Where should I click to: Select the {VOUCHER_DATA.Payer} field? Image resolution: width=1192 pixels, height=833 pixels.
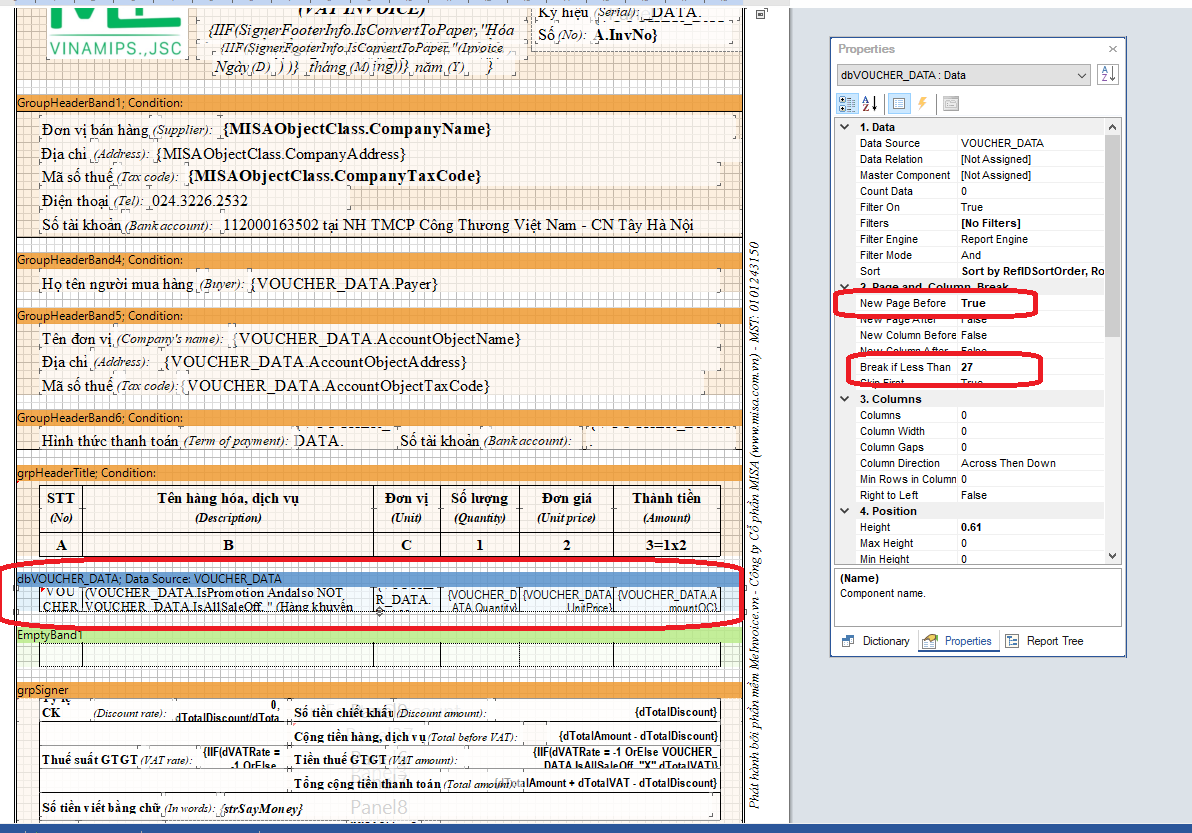coord(344,284)
